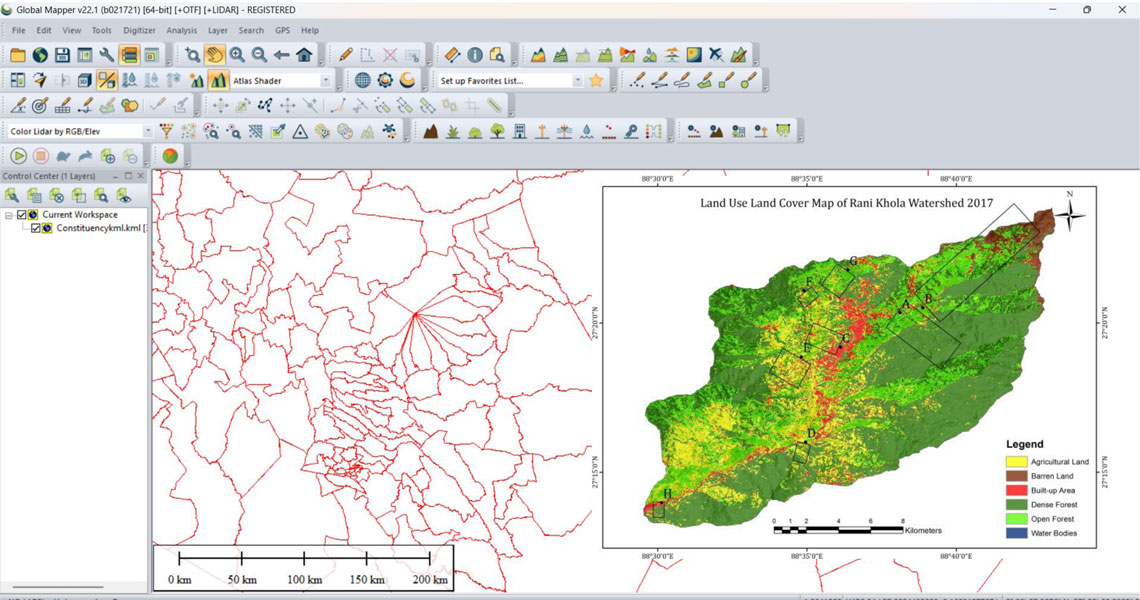Image resolution: width=1140 pixels, height=600 pixels.
Task: Click the Lidar filter funnel icon
Action: pyautogui.click(x=166, y=131)
